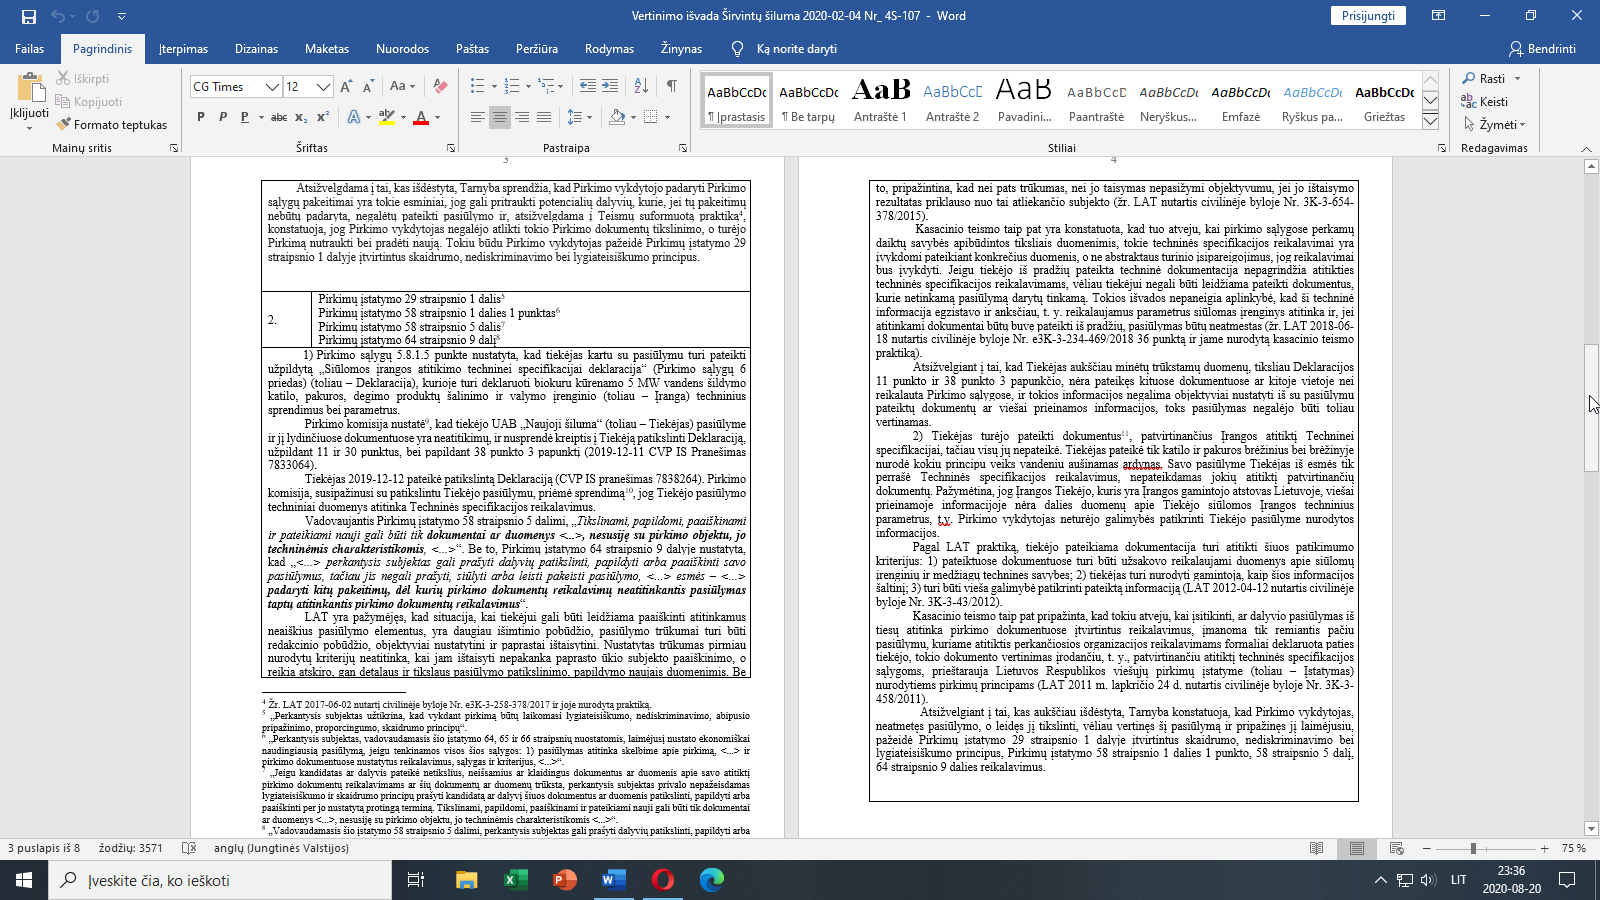
Task: Click the Prisijungti sign-in button
Action: point(1368,16)
